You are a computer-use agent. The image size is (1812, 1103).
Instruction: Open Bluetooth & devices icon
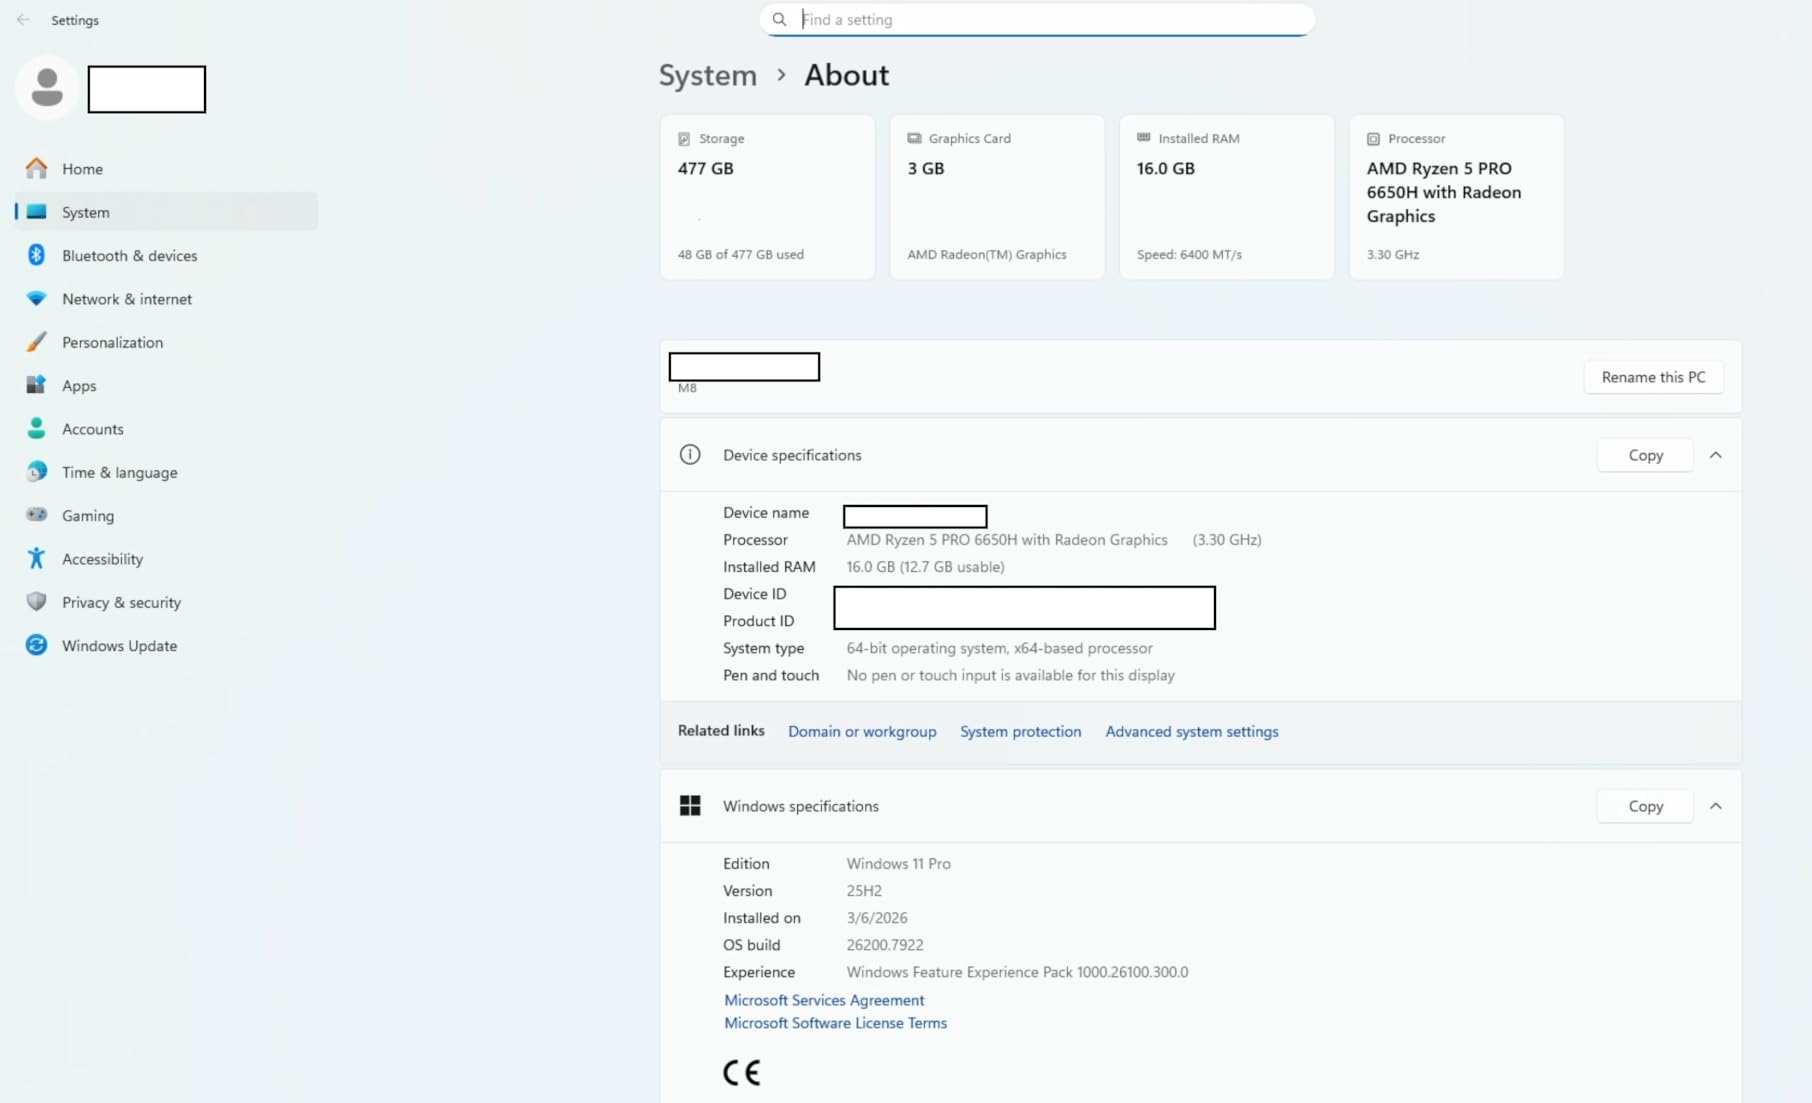(37, 255)
